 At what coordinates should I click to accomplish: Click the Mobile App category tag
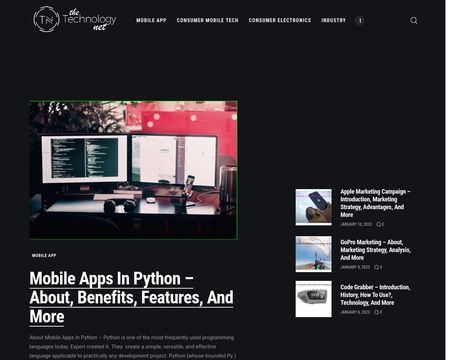[44, 255]
